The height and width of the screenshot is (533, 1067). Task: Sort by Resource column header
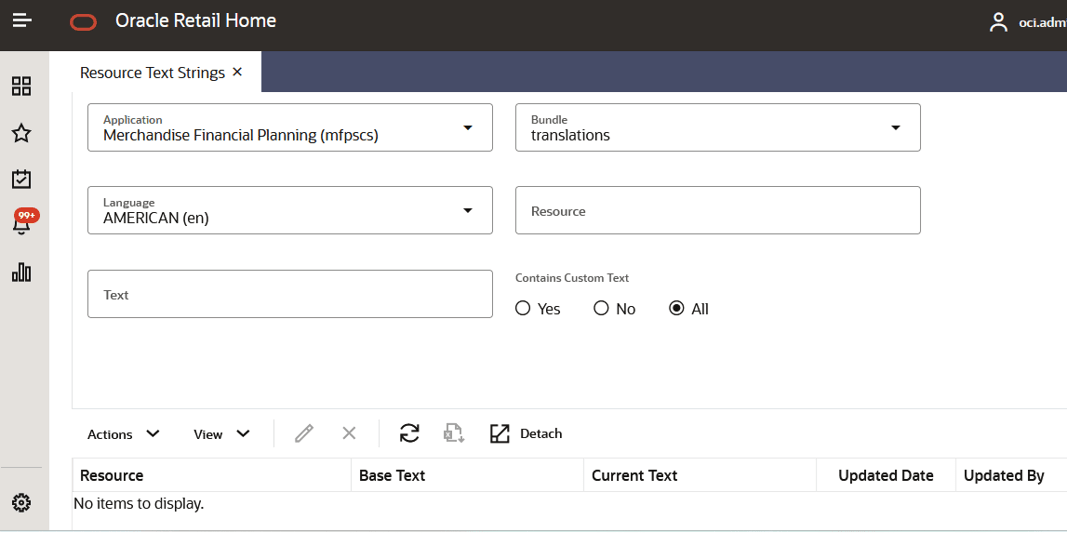(x=212, y=475)
